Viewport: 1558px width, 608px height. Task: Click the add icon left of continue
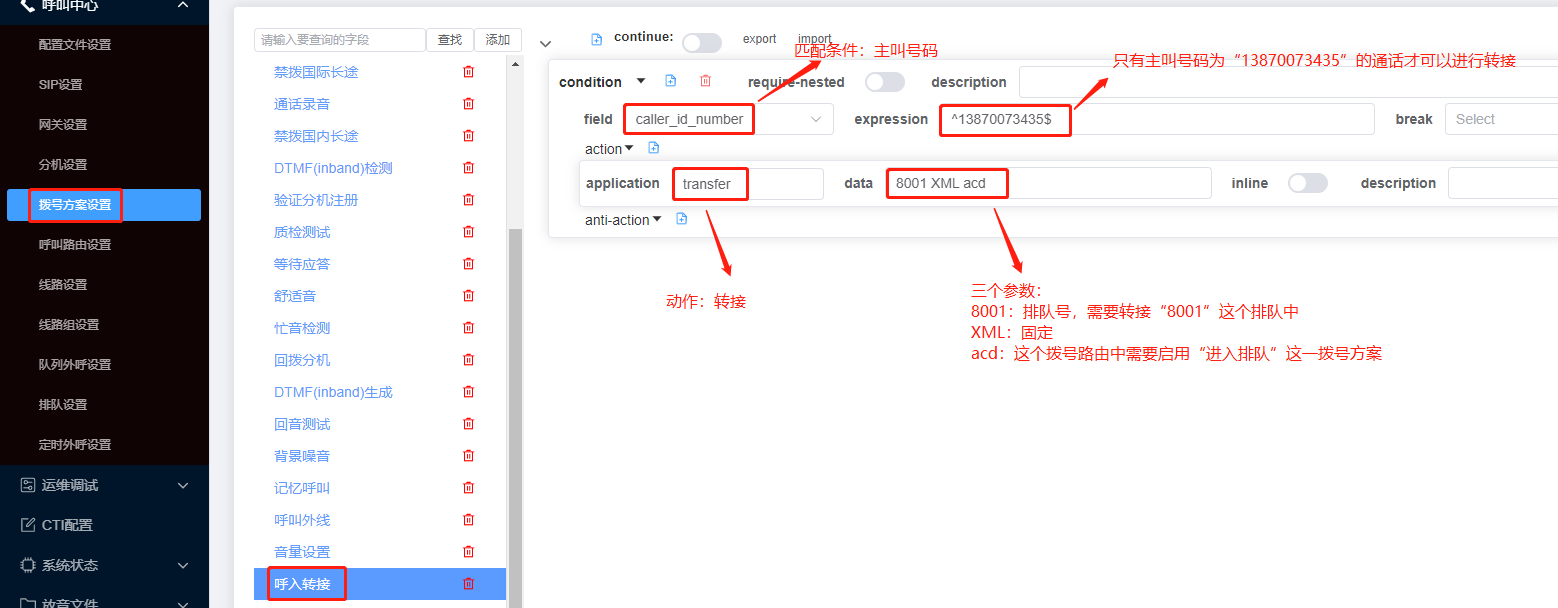[x=597, y=39]
